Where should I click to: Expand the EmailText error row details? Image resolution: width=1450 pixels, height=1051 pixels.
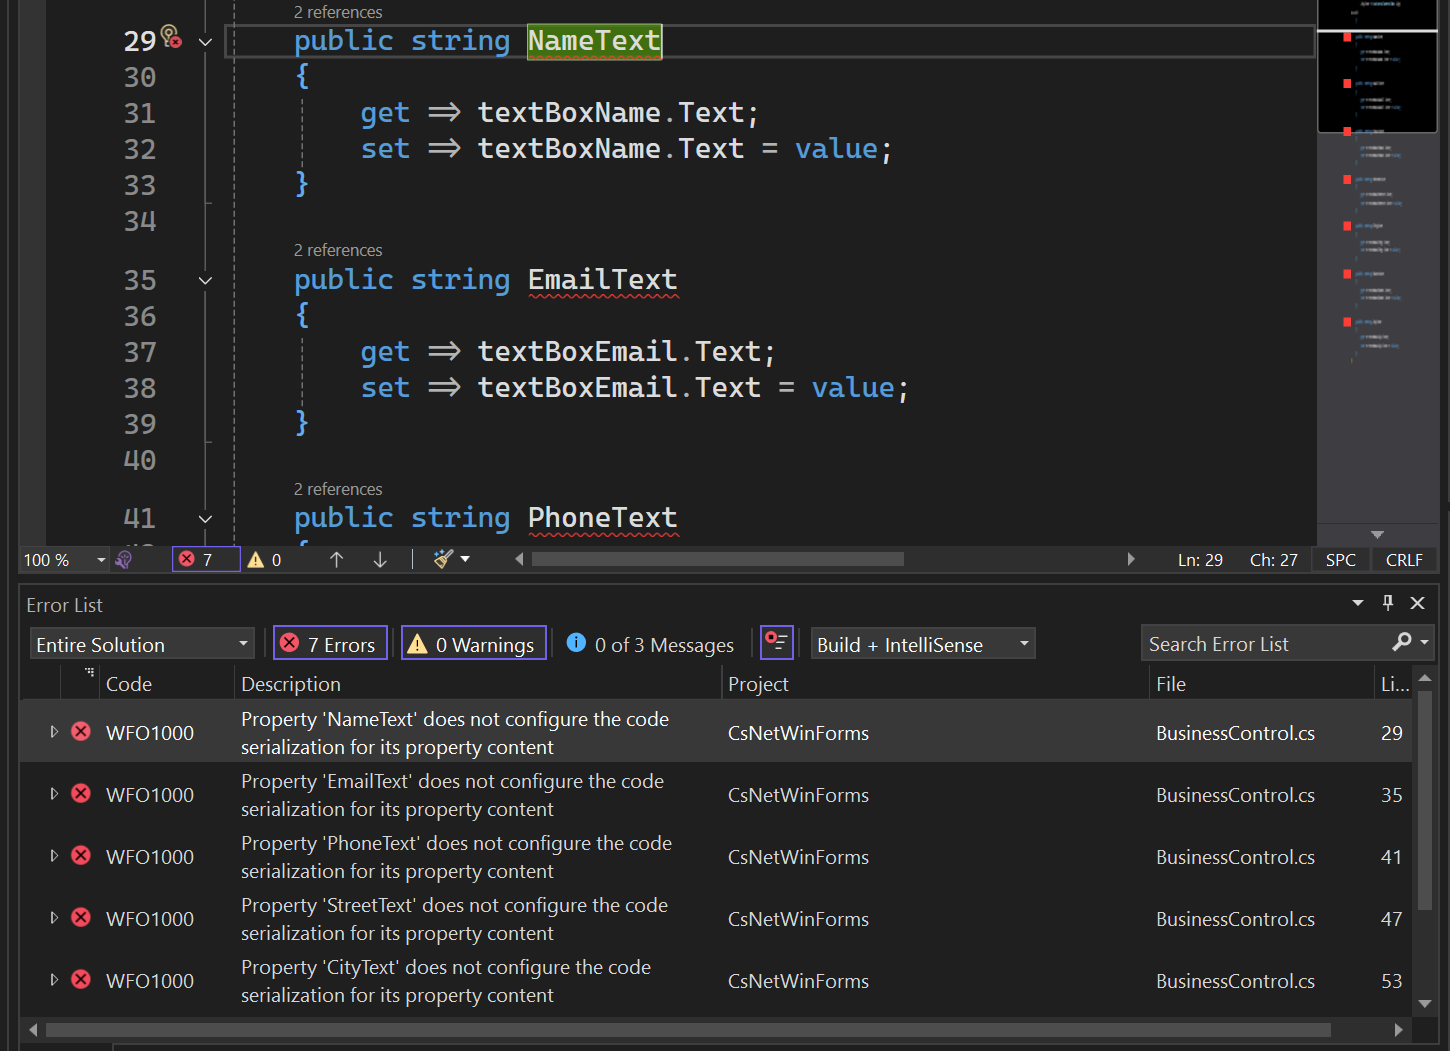point(54,794)
